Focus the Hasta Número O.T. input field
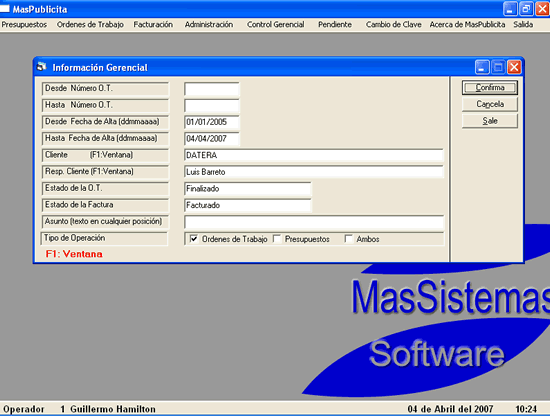 pyautogui.click(x=212, y=105)
